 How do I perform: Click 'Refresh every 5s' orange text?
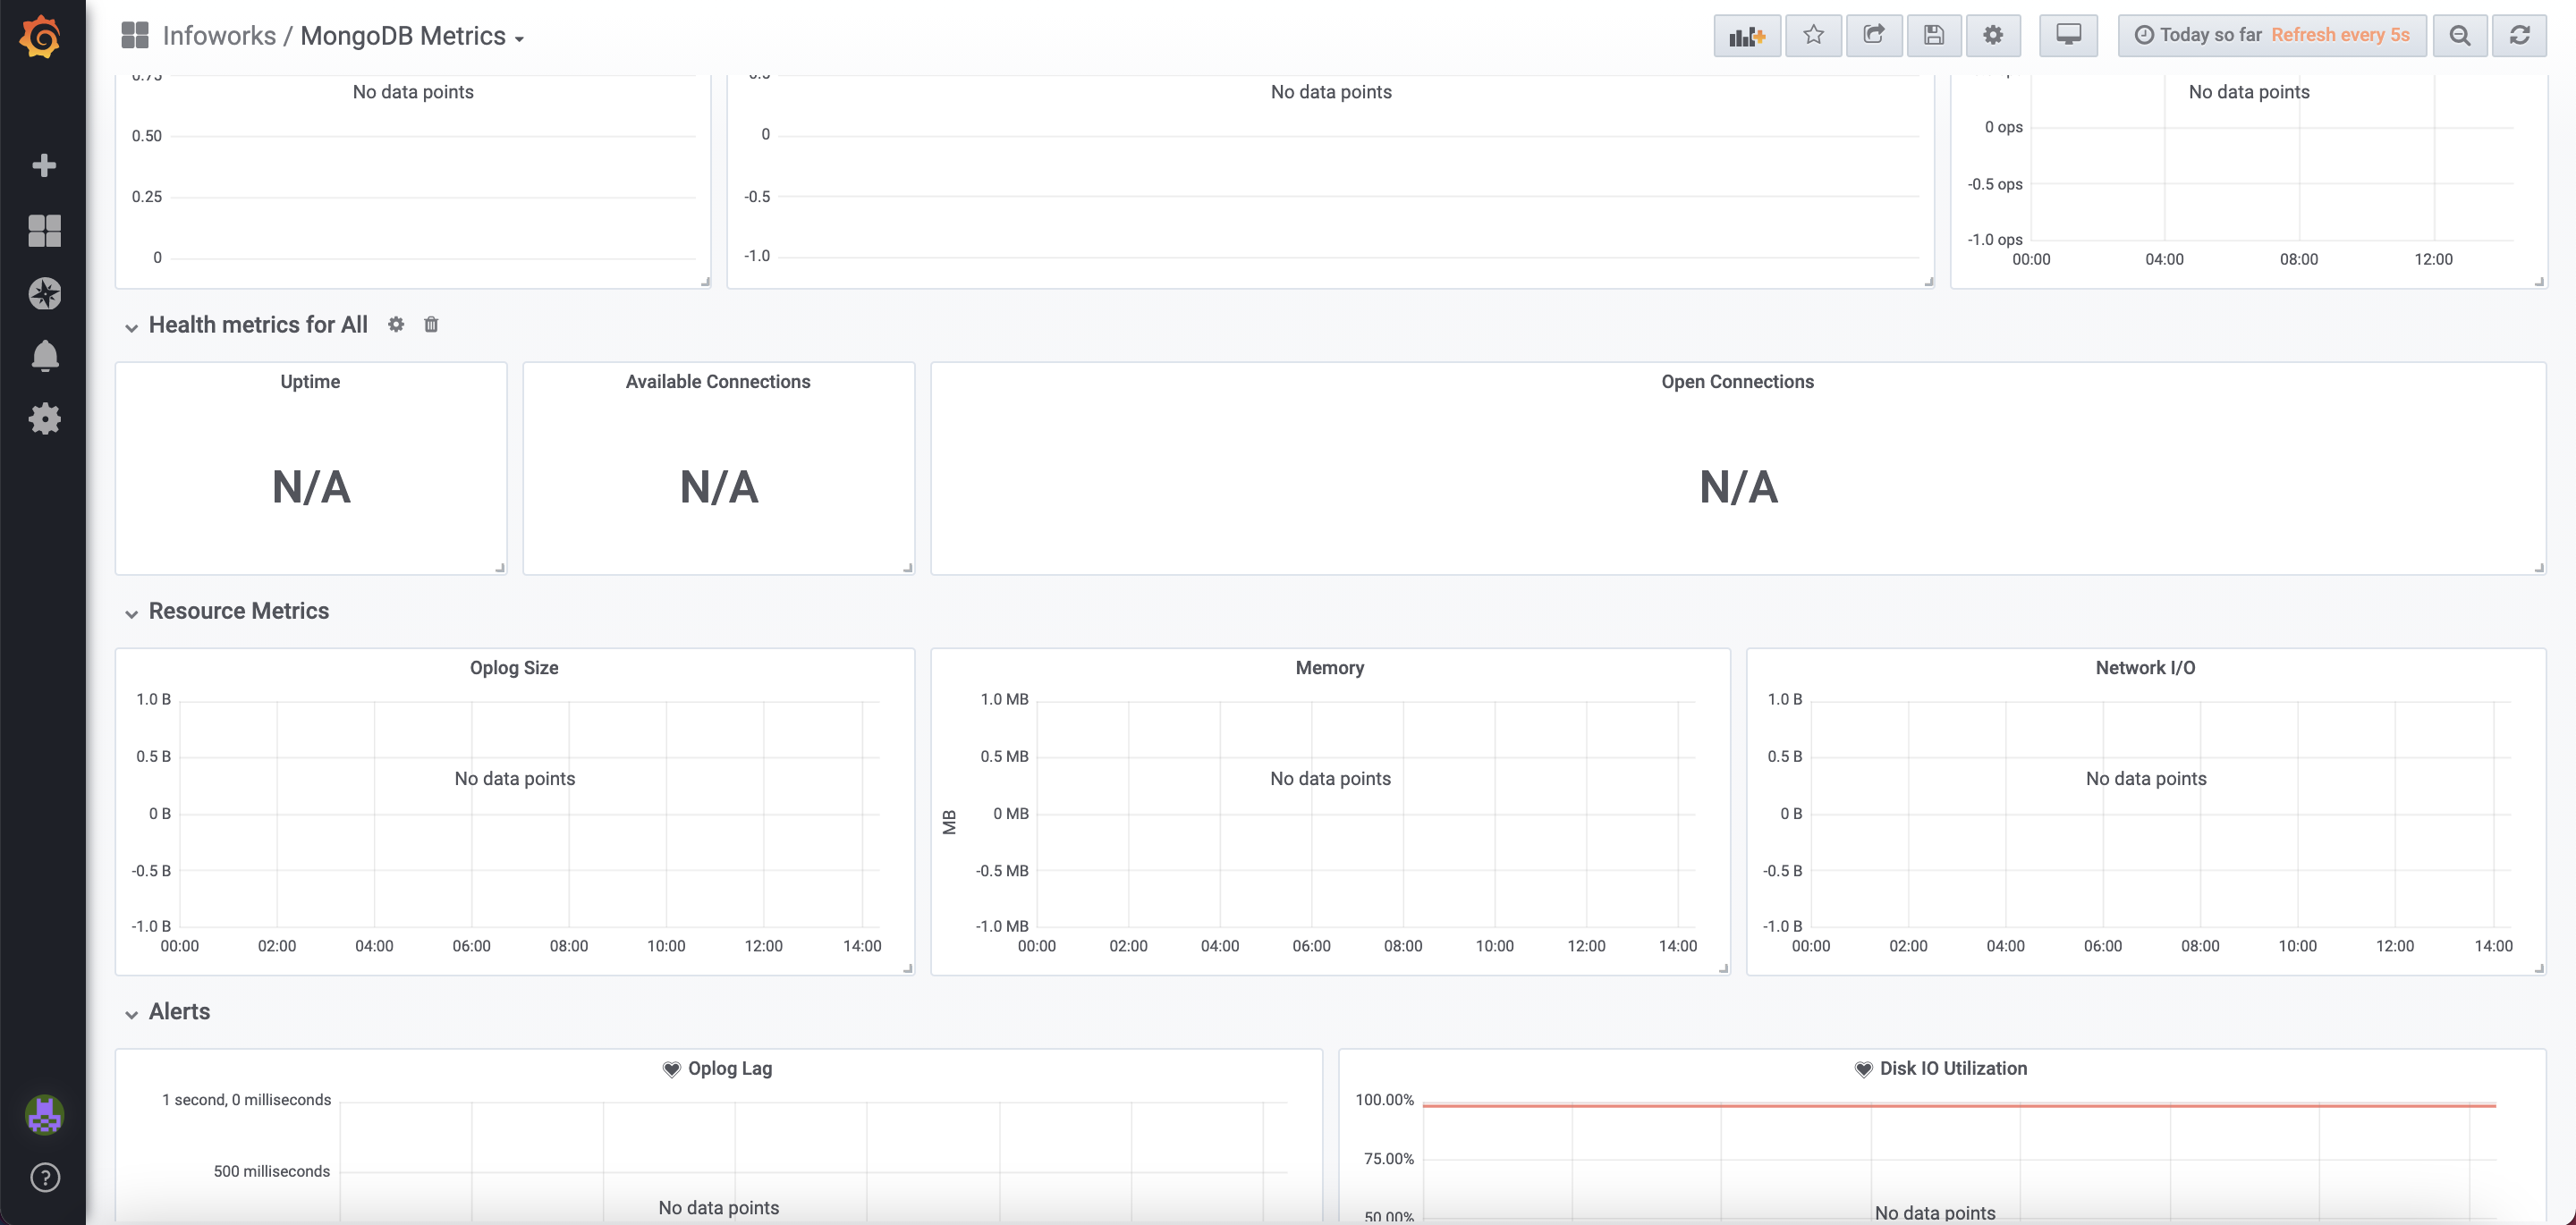coord(2340,35)
